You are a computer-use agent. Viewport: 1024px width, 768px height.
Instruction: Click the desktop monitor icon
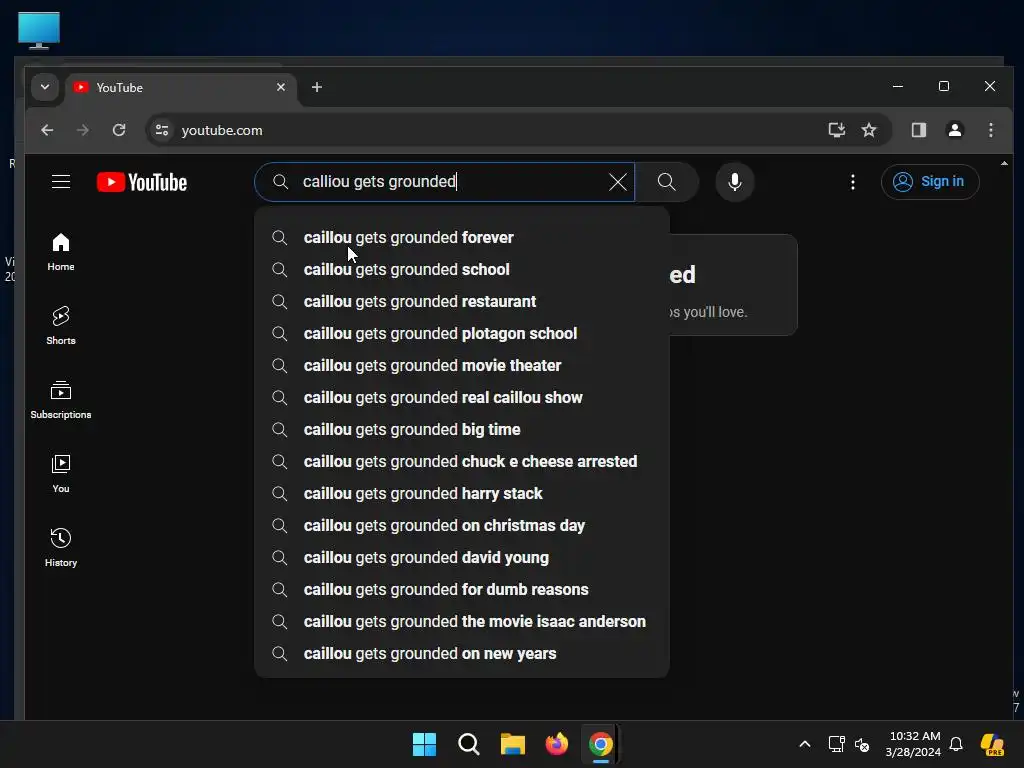point(39,30)
